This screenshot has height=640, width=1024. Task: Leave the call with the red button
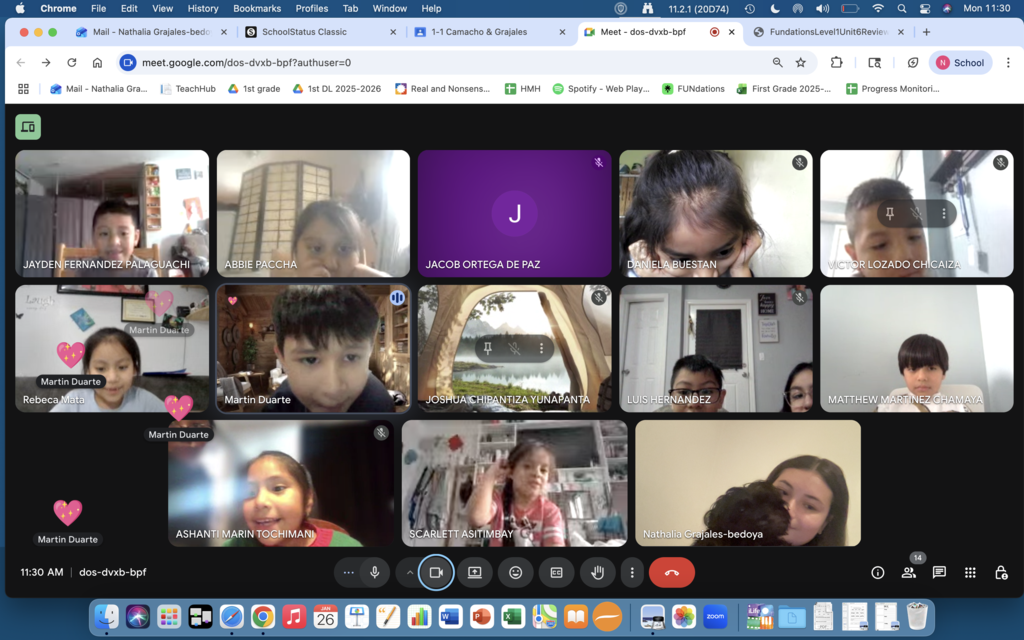click(x=671, y=573)
